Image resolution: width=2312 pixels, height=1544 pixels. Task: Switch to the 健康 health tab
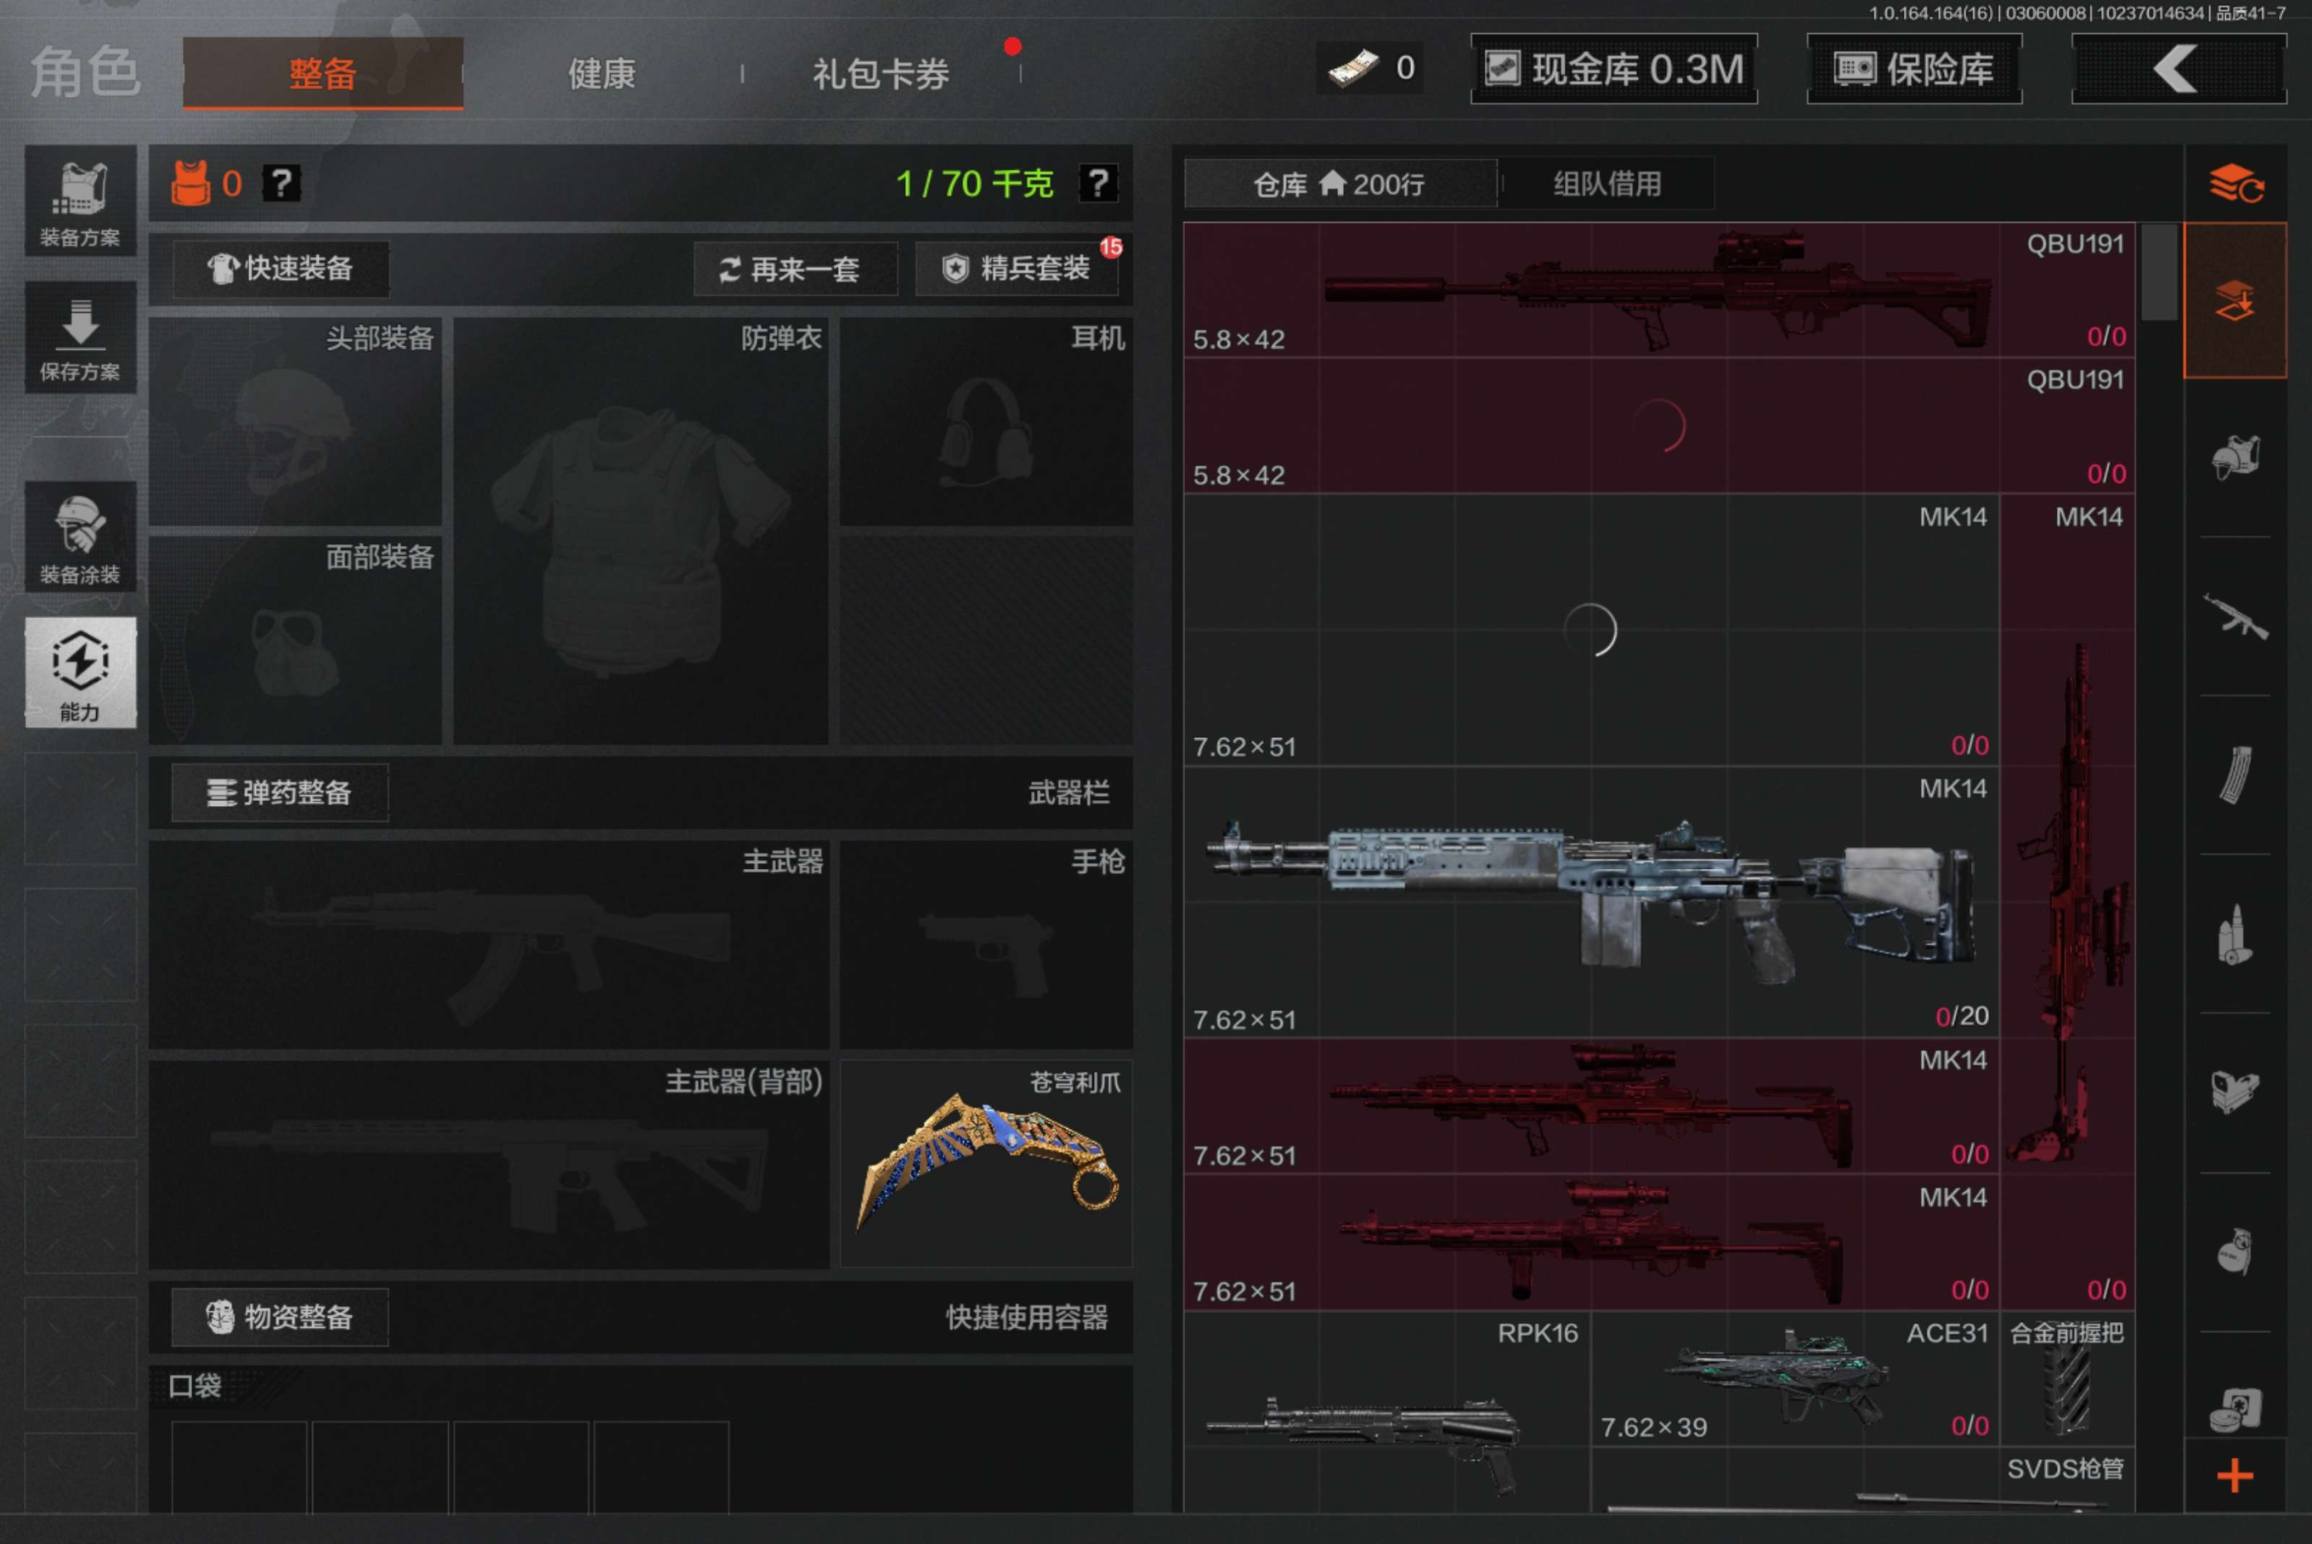pyautogui.click(x=601, y=73)
